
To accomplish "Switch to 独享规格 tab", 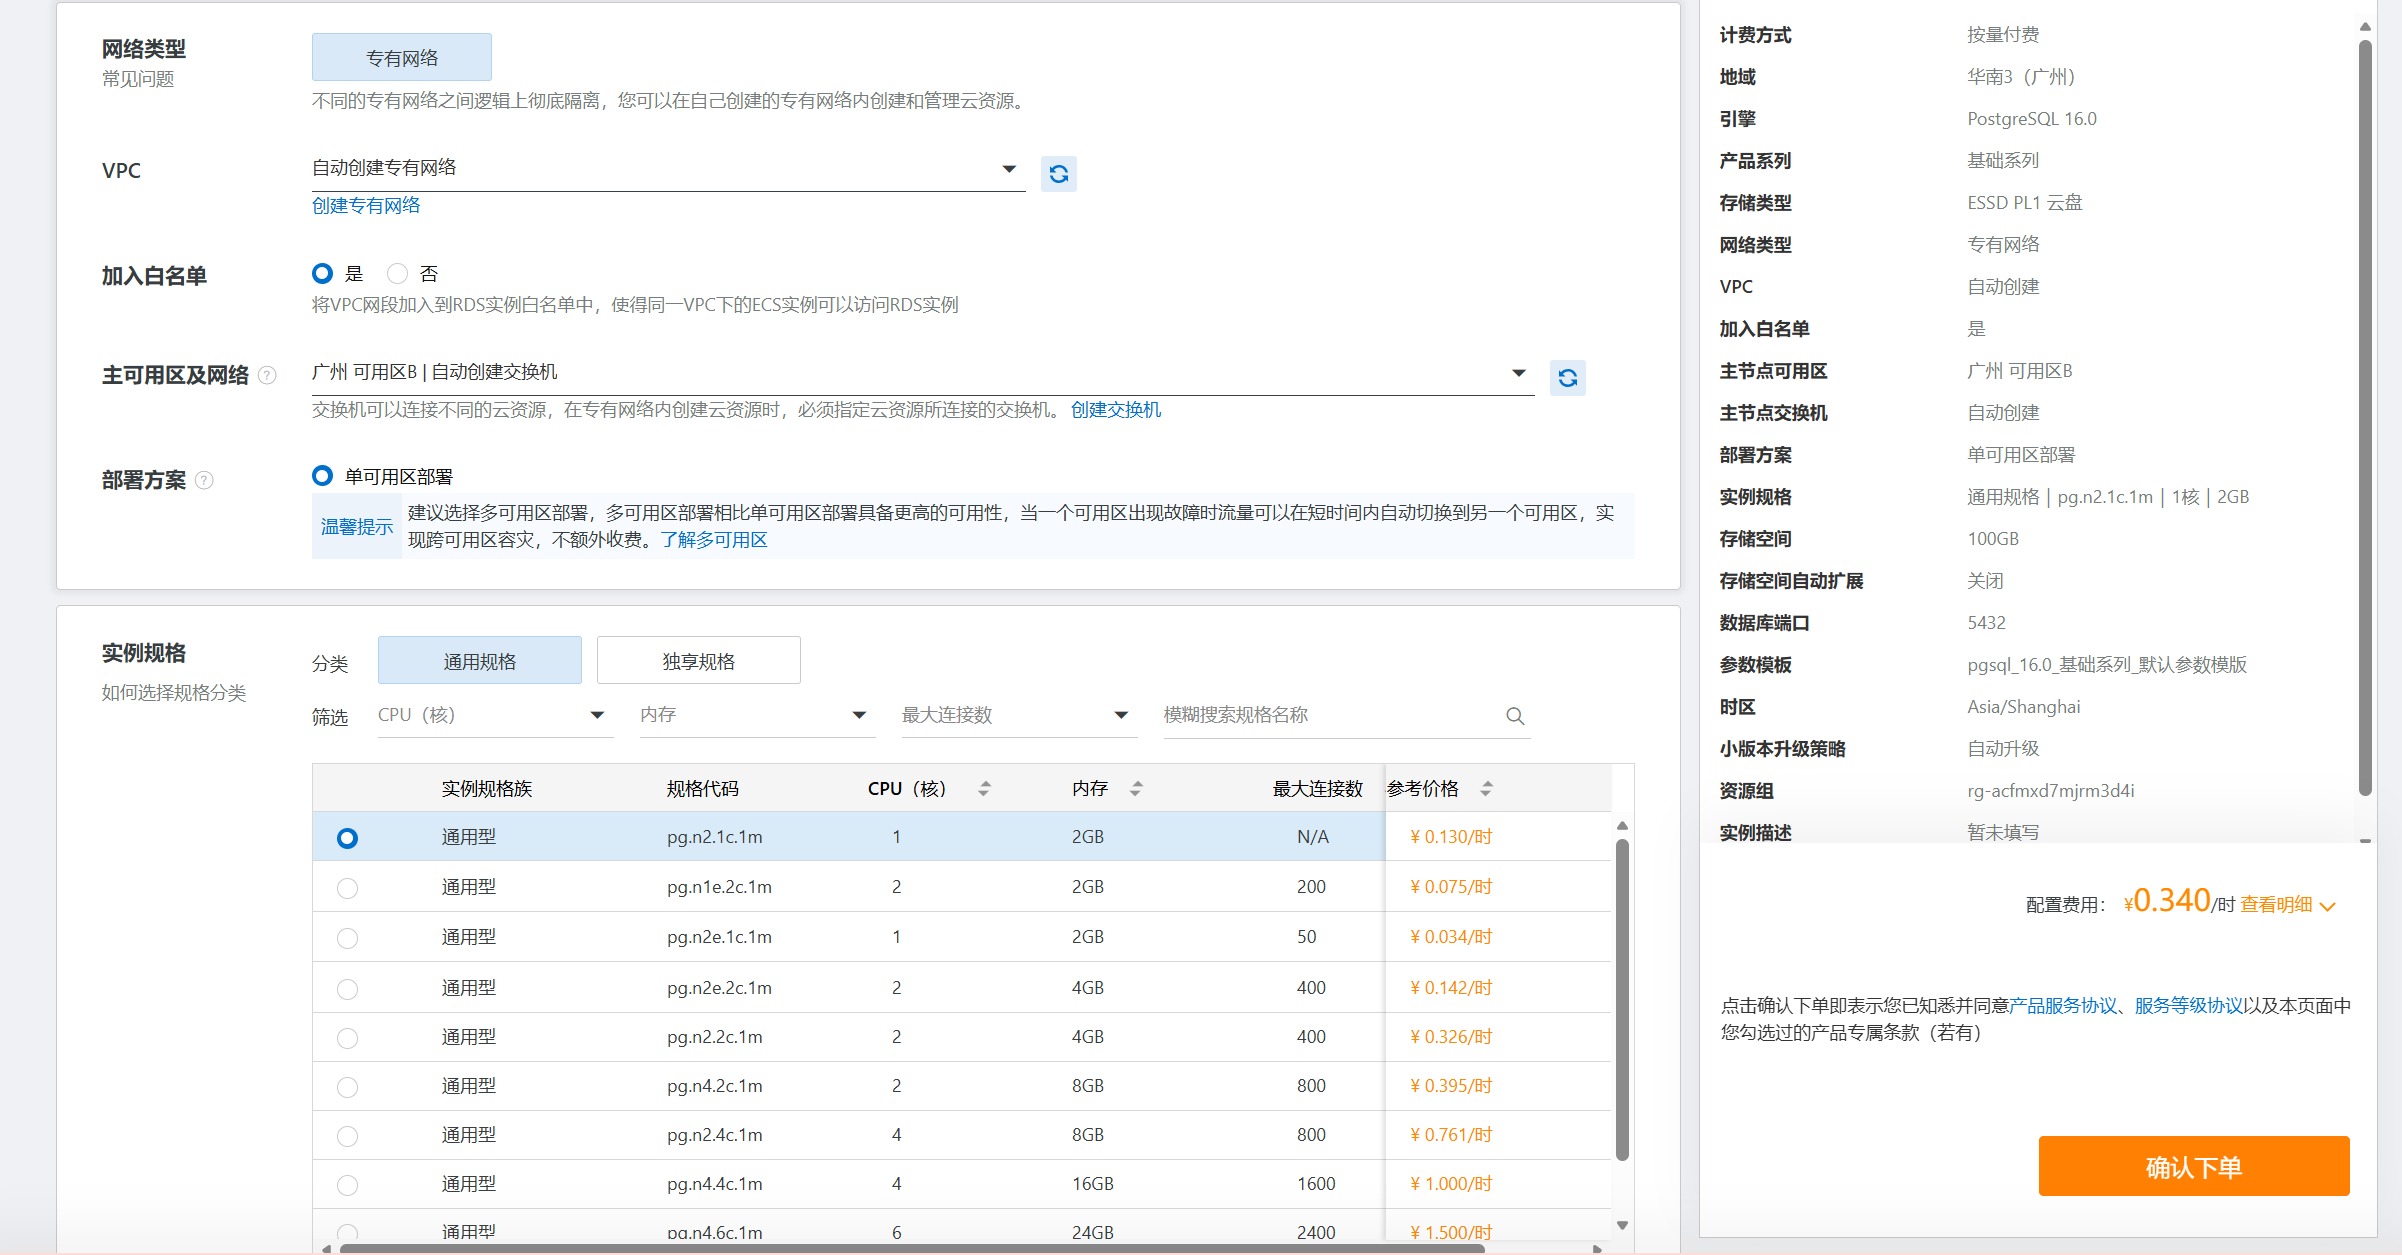I will click(x=698, y=661).
